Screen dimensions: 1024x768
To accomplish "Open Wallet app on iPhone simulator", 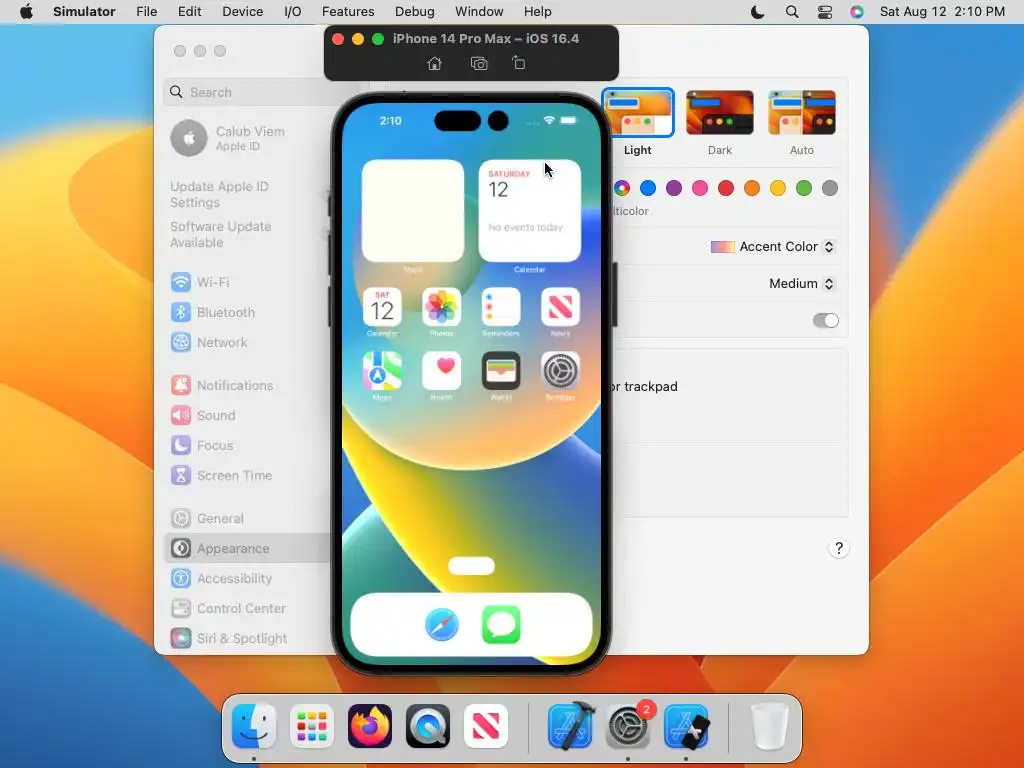I will pyautogui.click(x=501, y=371).
